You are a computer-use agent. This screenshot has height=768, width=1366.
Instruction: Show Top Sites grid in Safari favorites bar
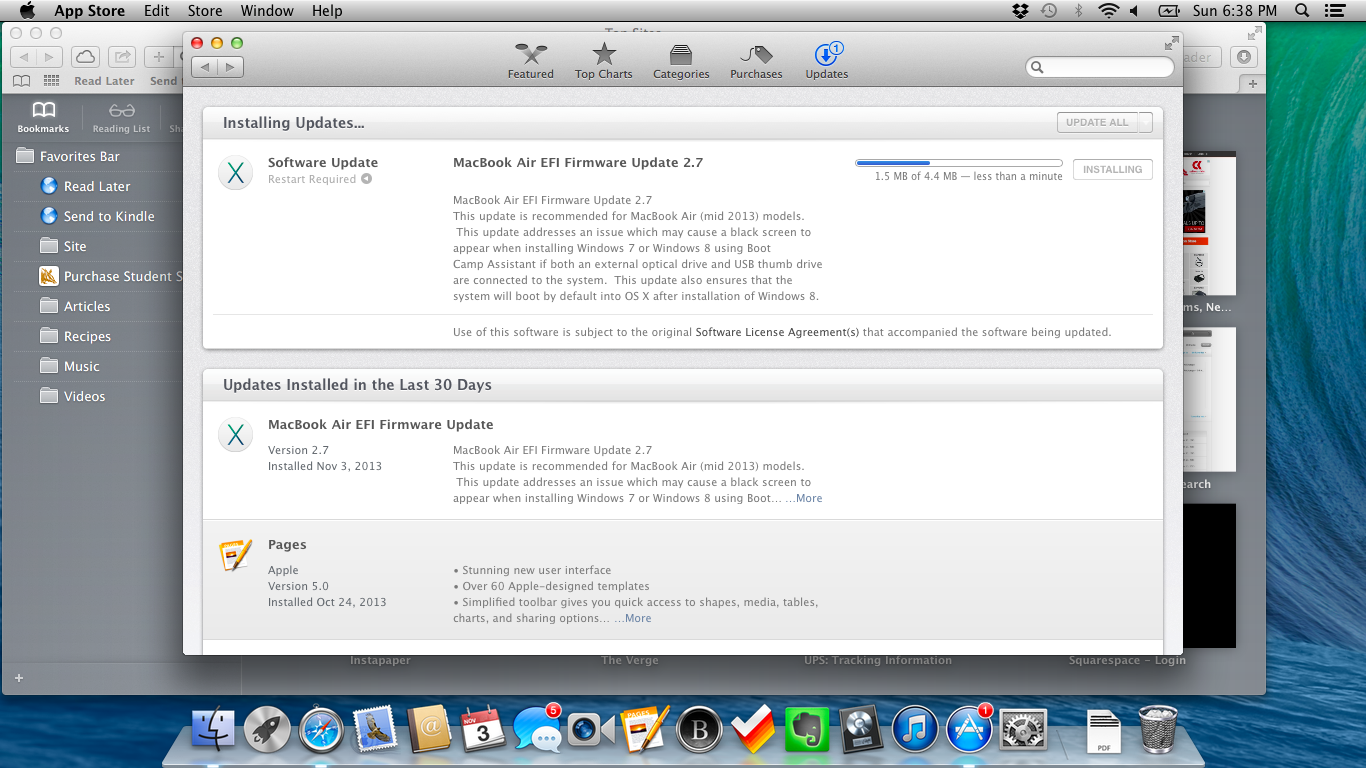(x=52, y=81)
